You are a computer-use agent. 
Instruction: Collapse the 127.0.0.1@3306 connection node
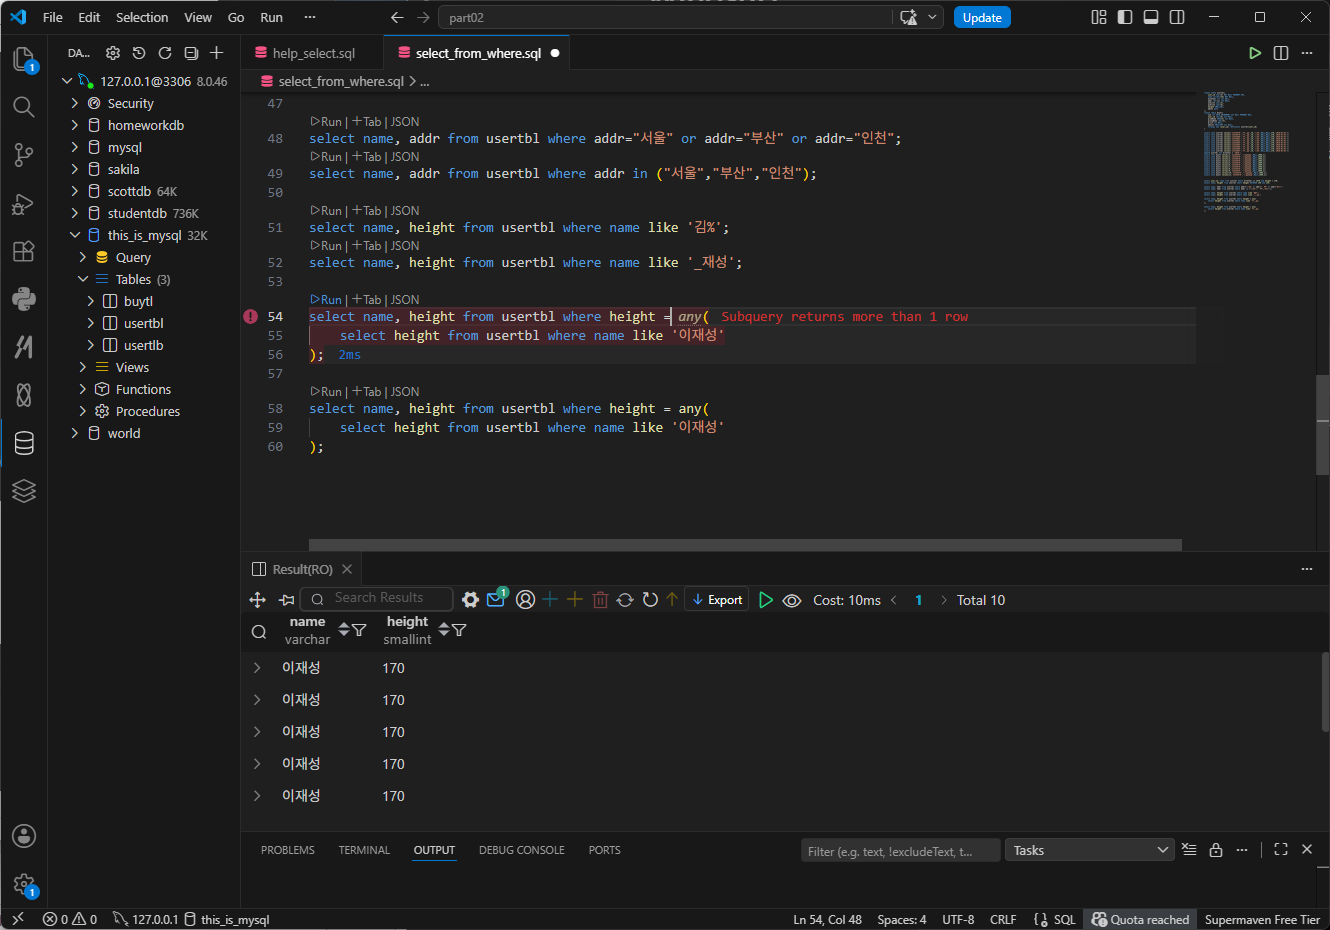tap(67, 81)
